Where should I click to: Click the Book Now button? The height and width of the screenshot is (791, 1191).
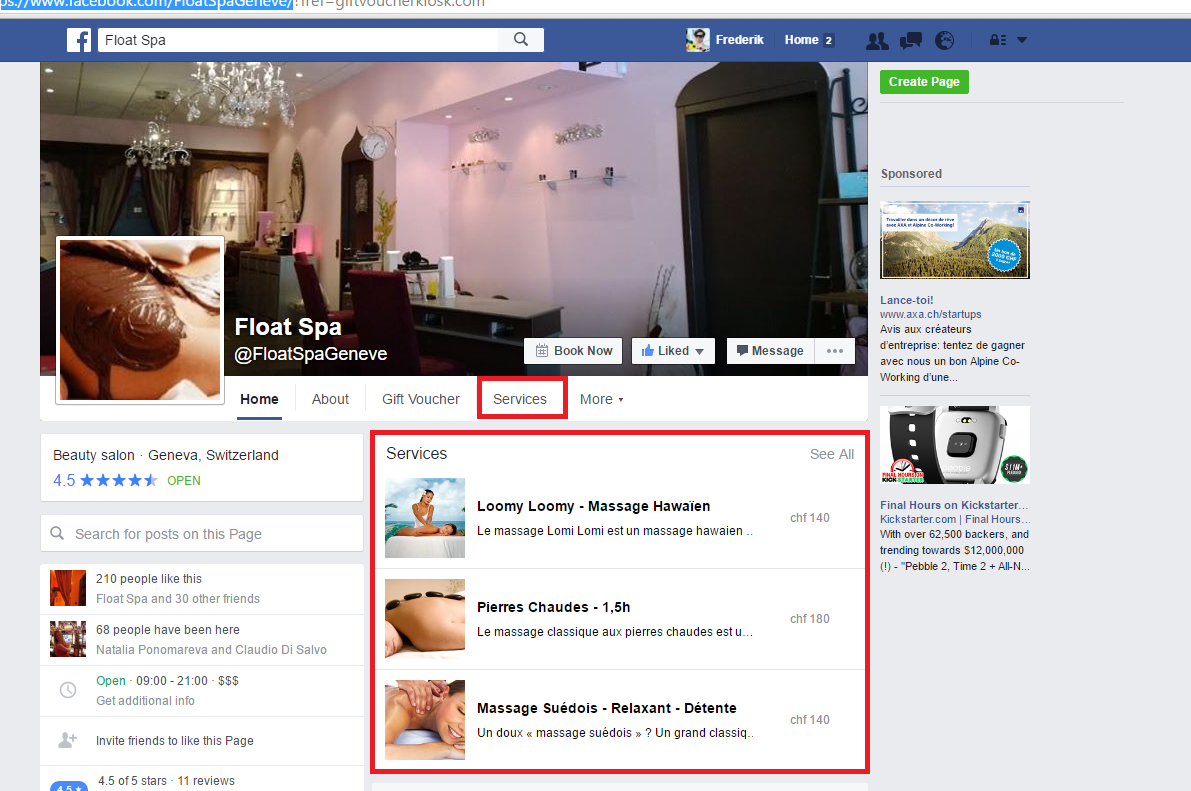[x=573, y=350]
